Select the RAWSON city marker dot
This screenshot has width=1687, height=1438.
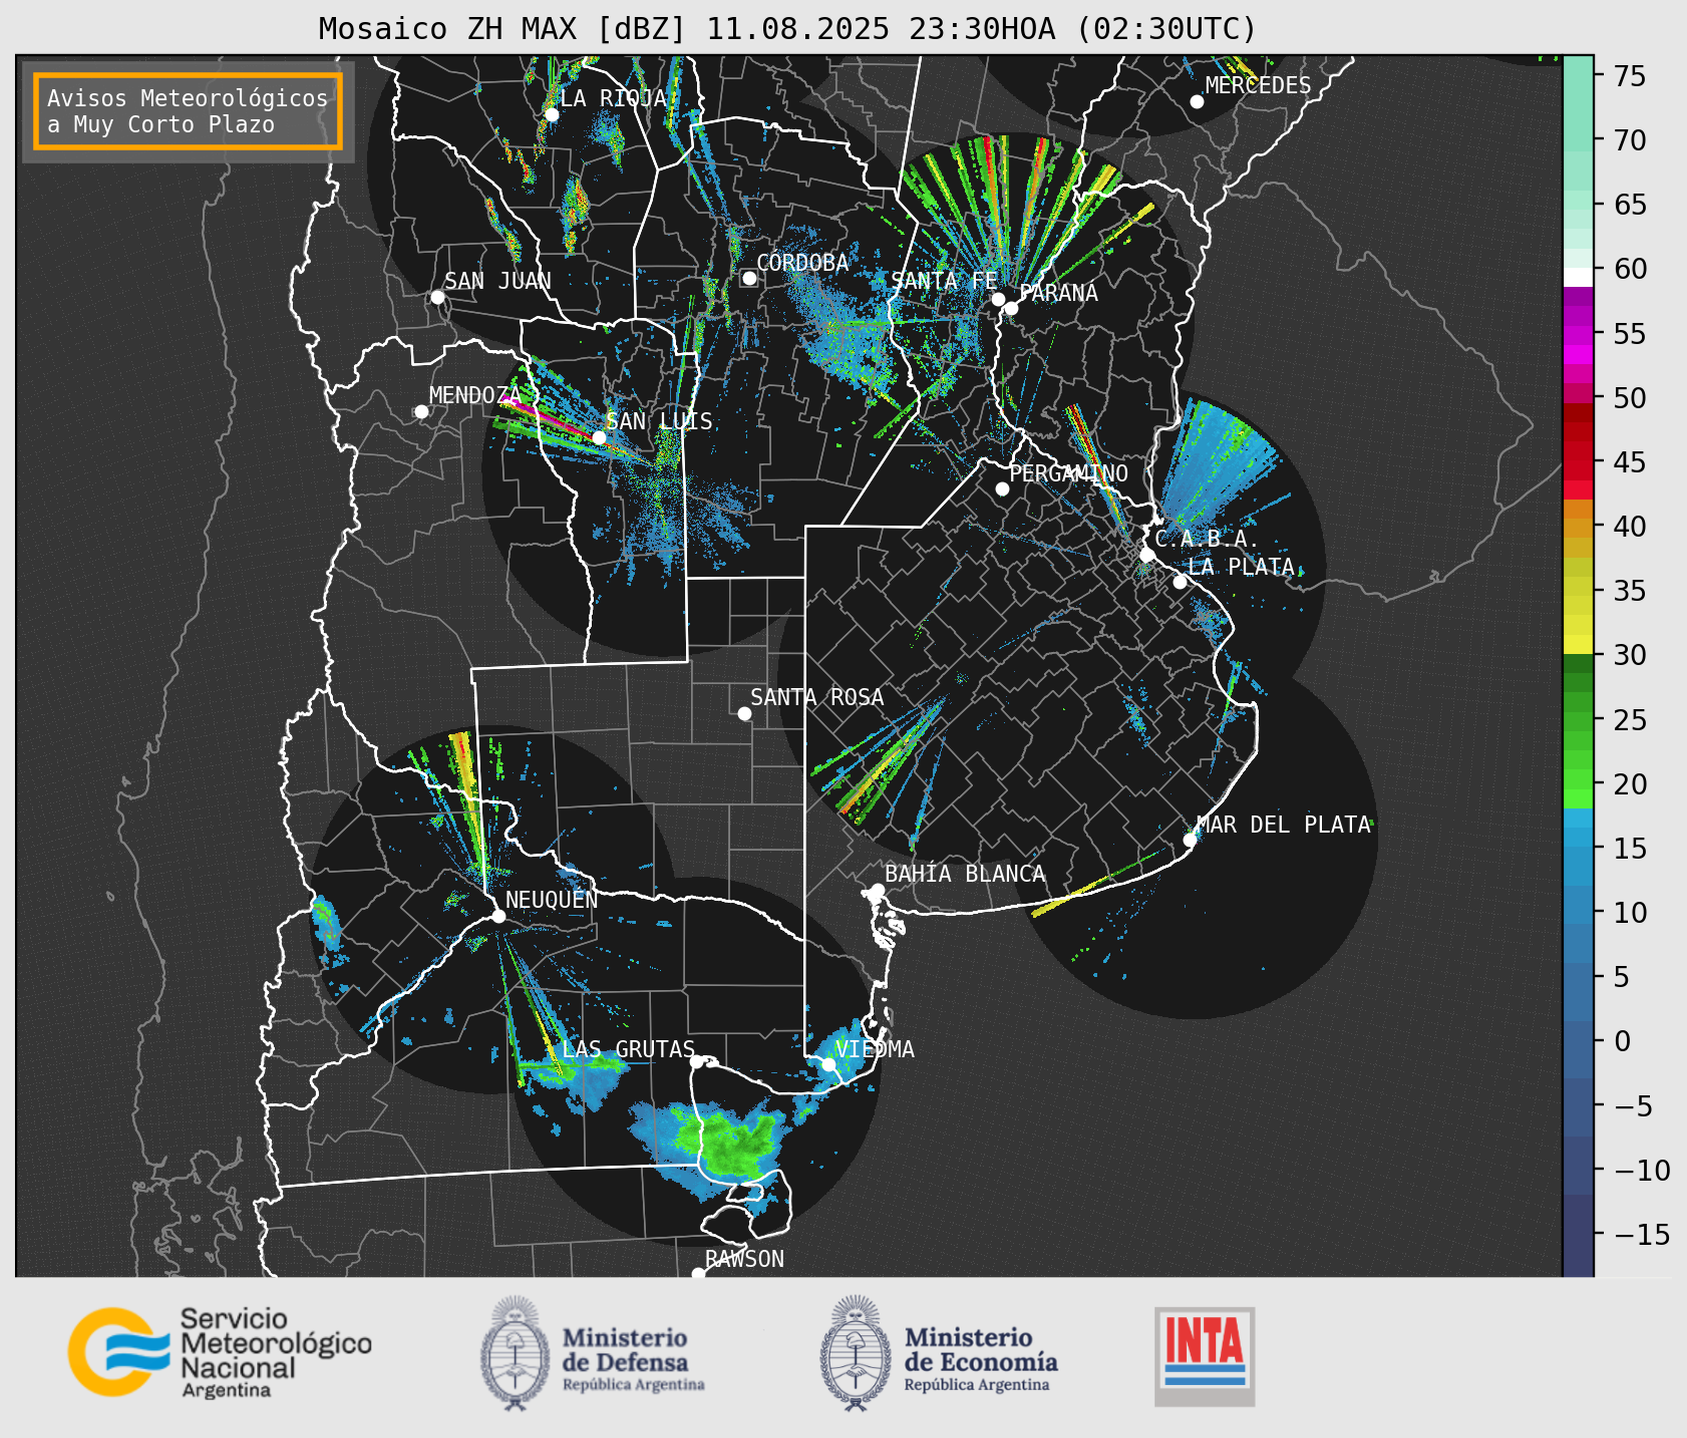(698, 1274)
